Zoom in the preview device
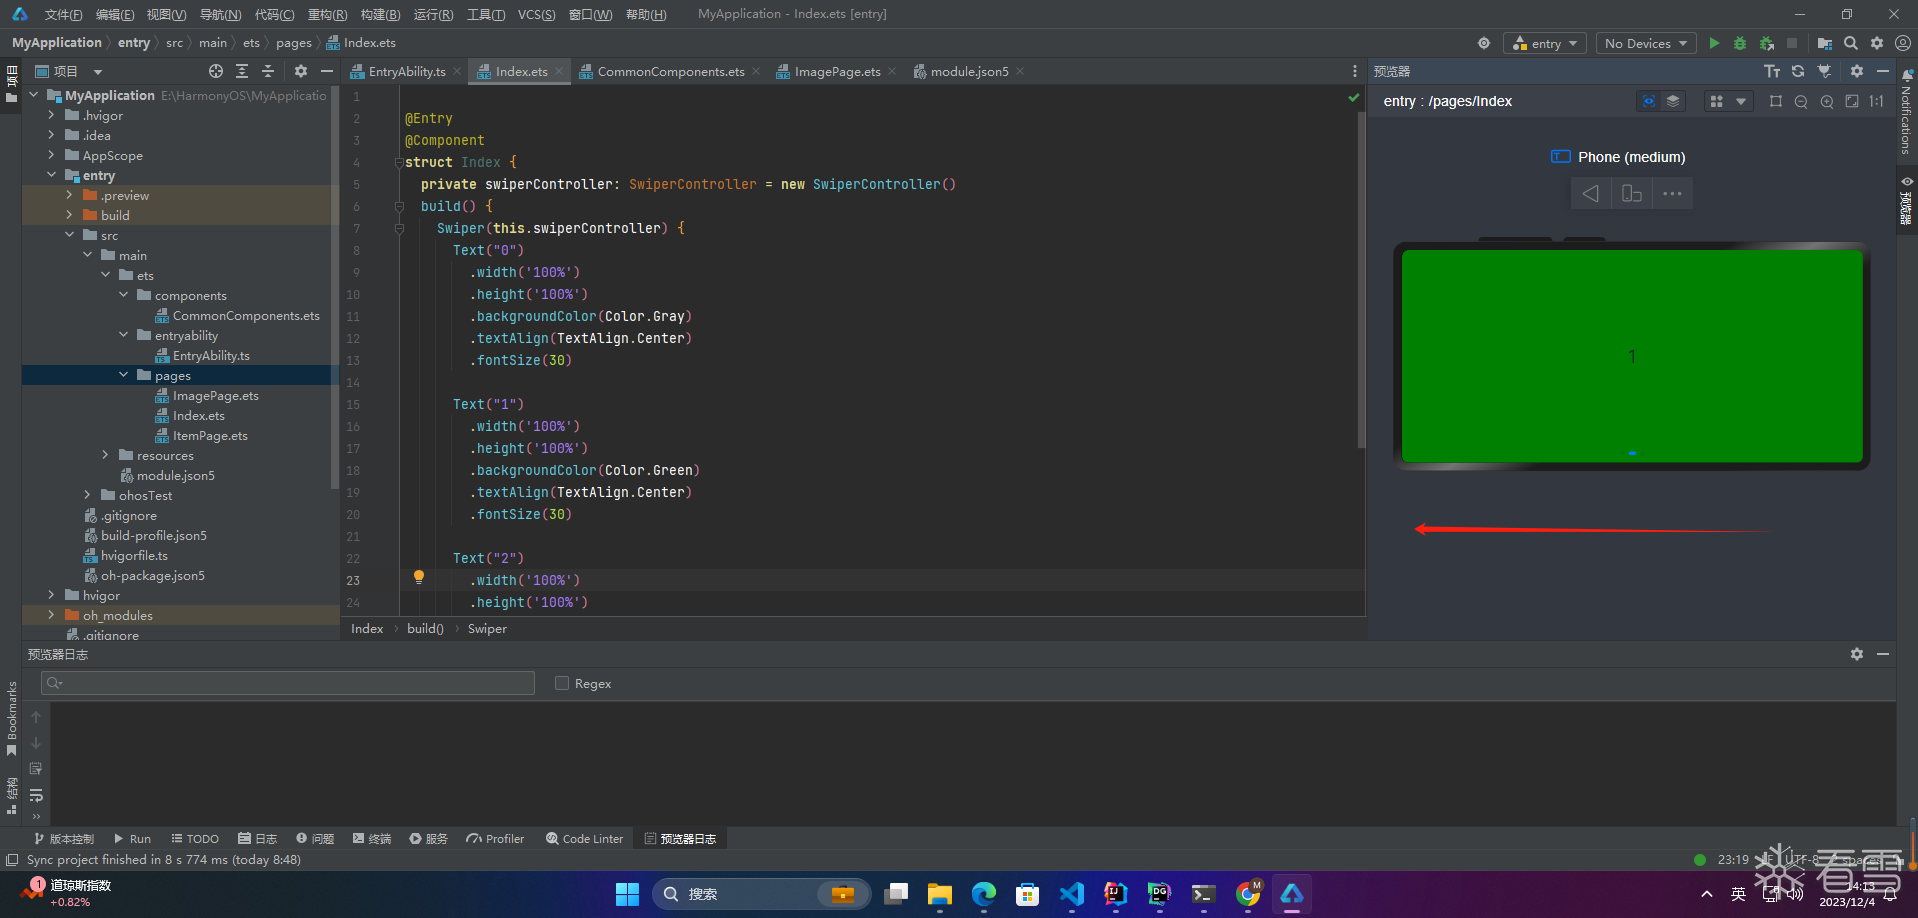 pos(1827,101)
